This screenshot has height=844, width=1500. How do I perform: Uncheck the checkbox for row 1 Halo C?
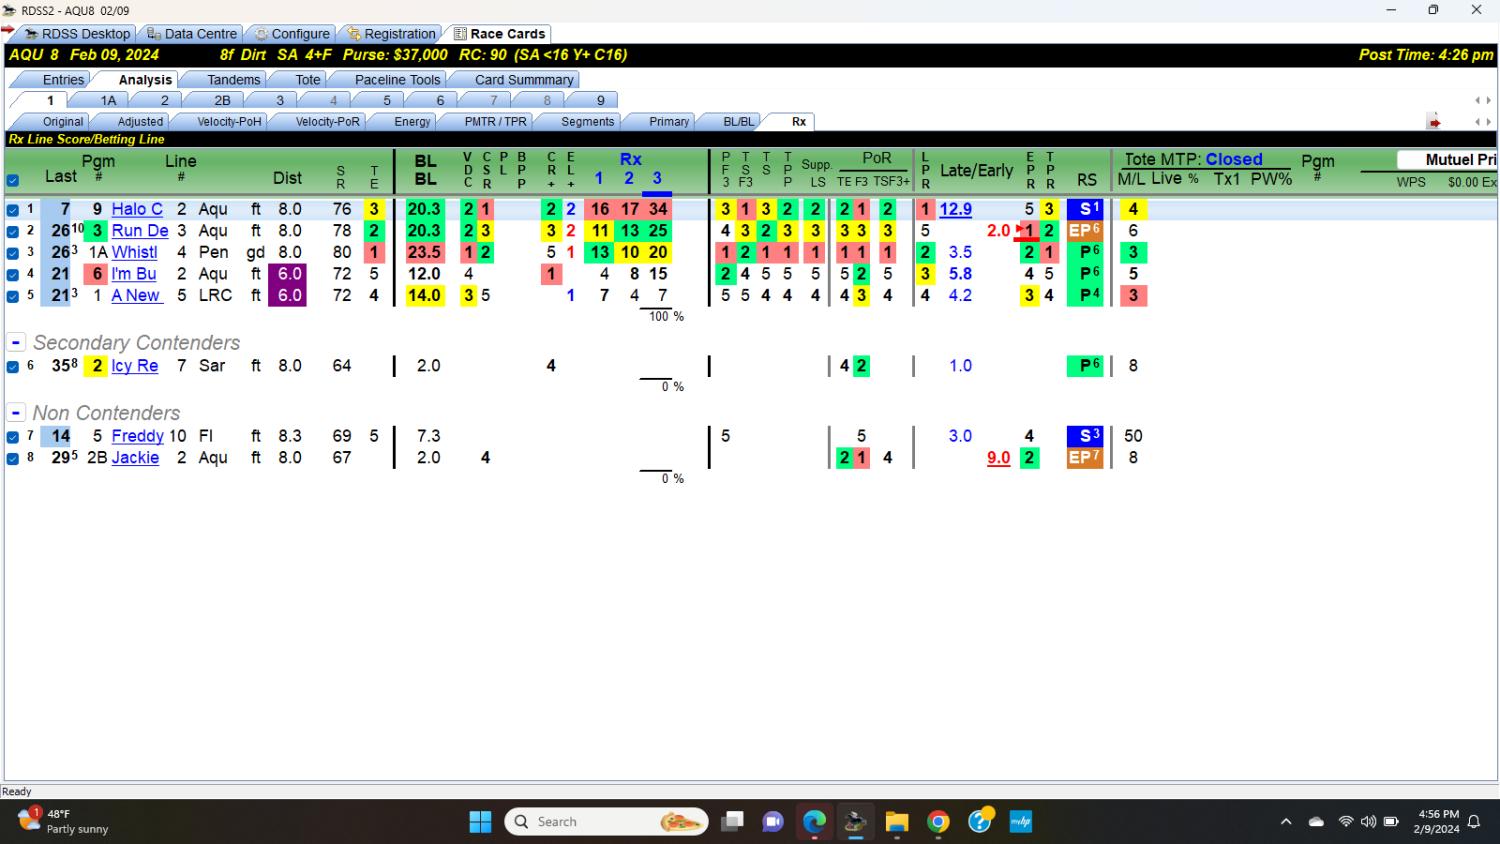click(13, 210)
